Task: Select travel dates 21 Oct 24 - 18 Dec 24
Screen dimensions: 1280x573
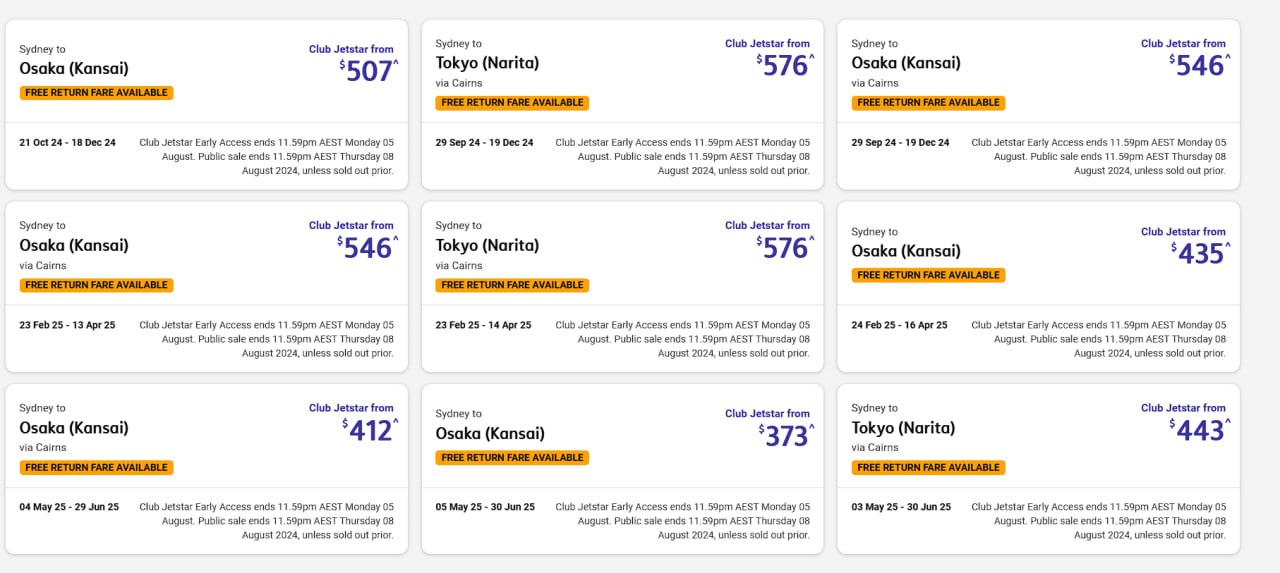Action: (67, 143)
